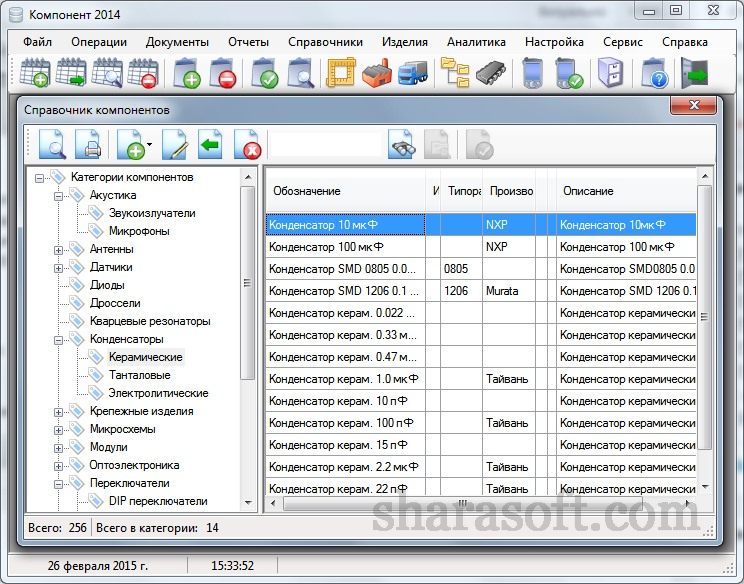The image size is (744, 584).
Task: Click the clipboard with magnifier icon in main toolbar
Action: click(x=301, y=73)
